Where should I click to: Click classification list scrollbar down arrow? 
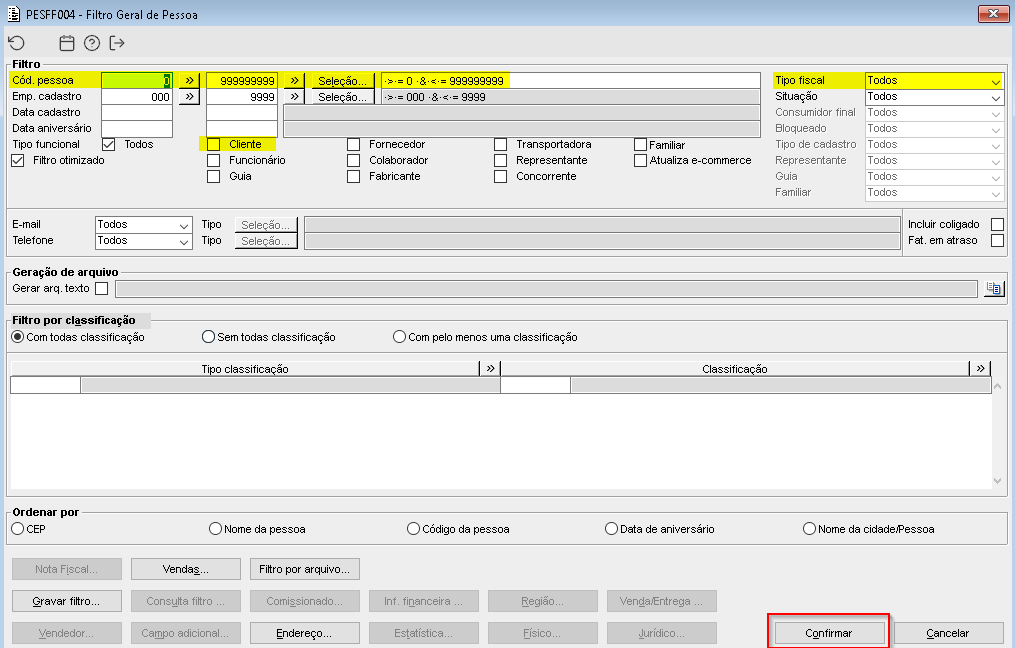(998, 481)
